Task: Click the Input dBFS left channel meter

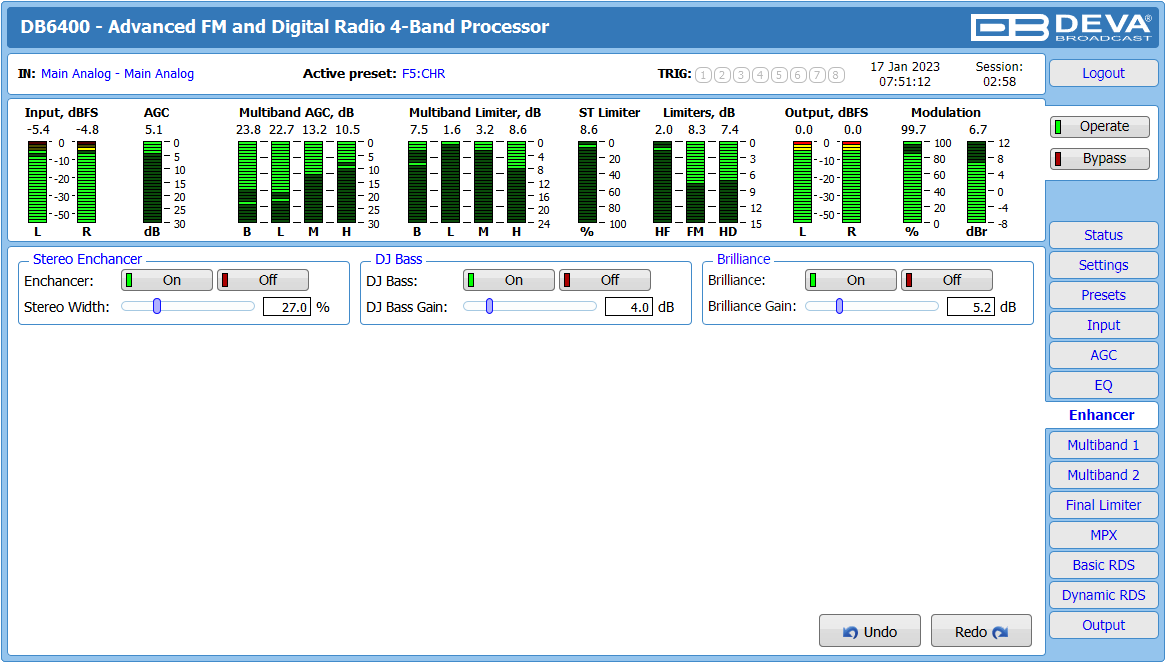Action: [37, 182]
